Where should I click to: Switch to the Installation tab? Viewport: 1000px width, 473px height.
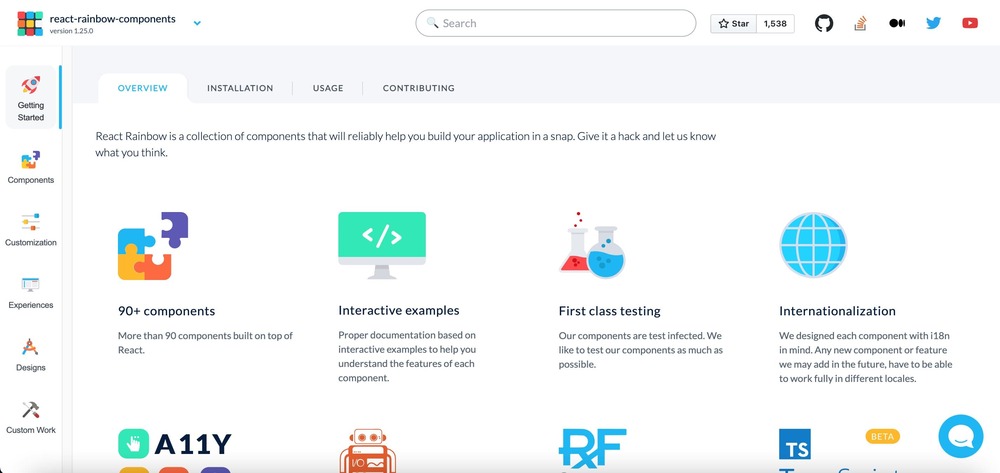click(x=240, y=88)
